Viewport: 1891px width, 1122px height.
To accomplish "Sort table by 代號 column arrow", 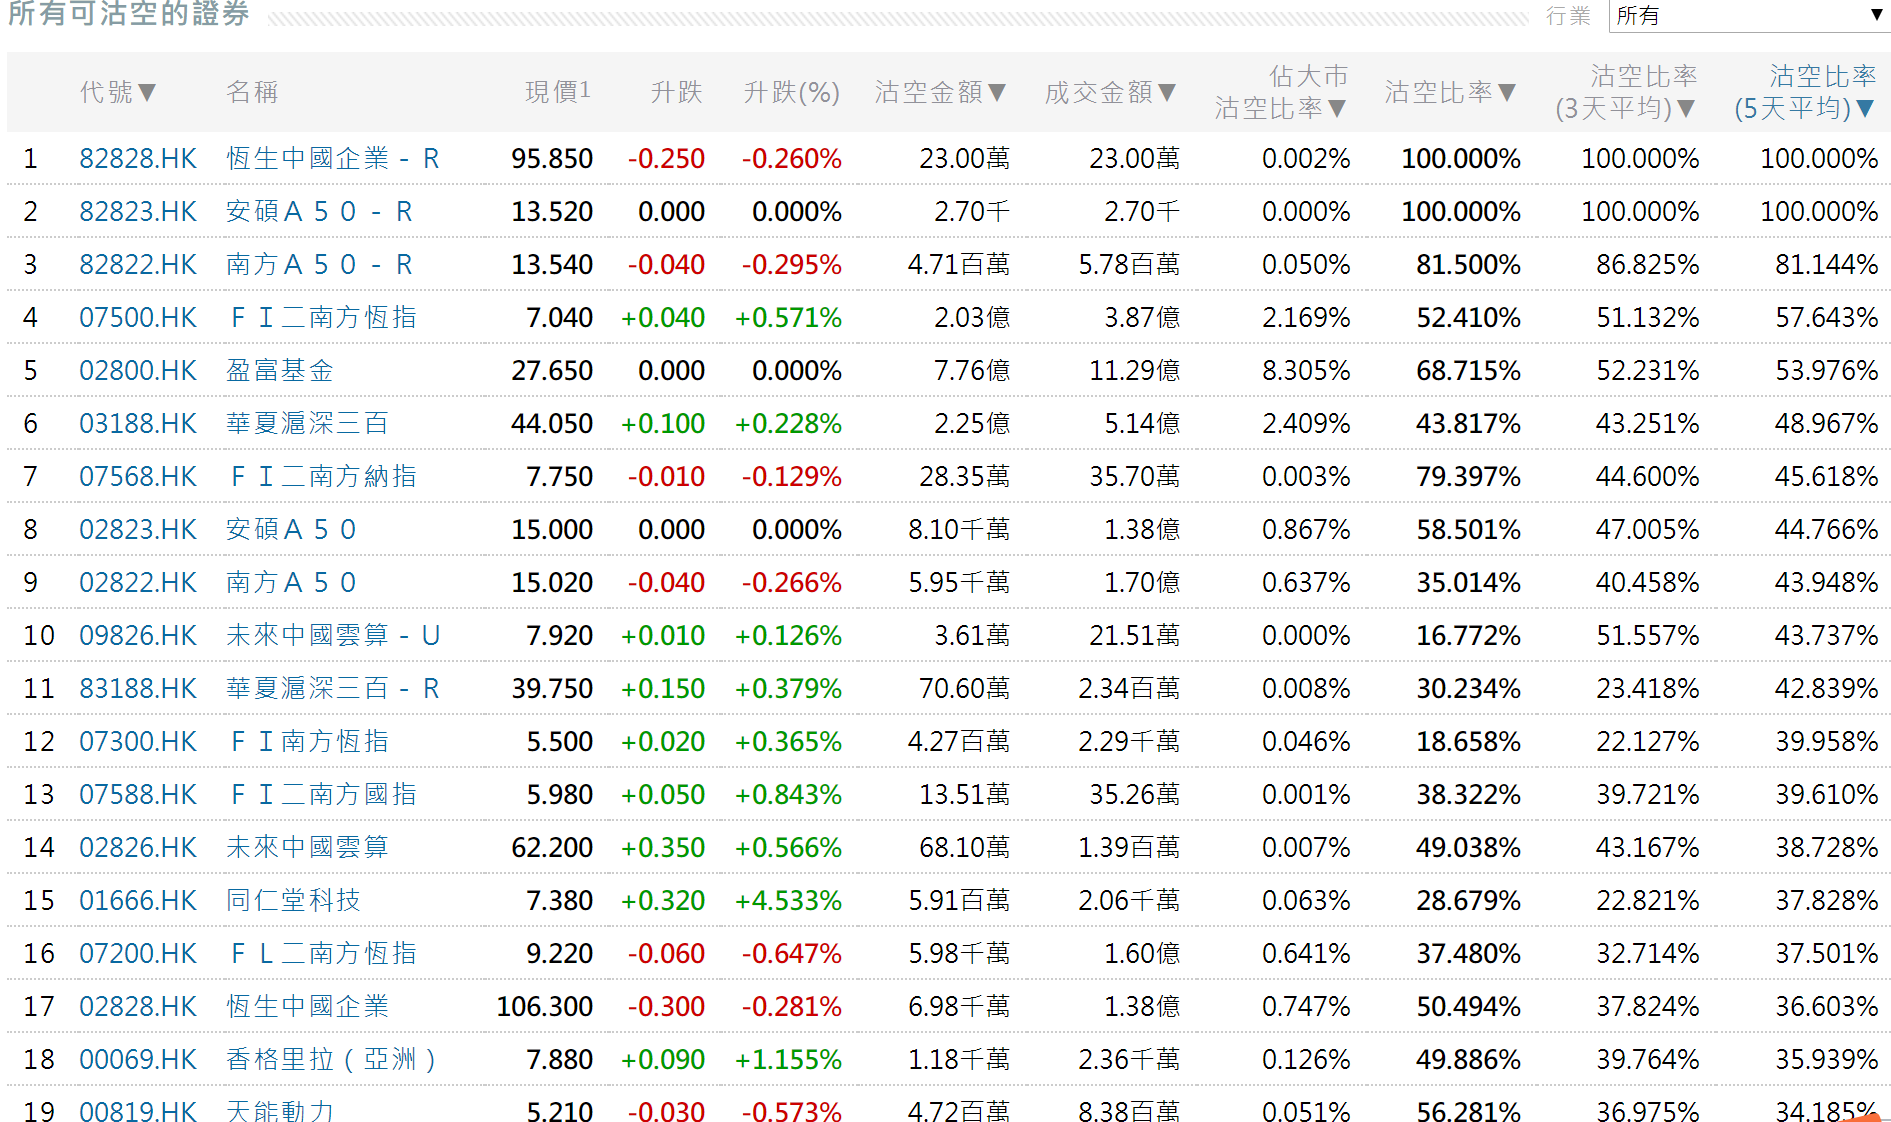I will [x=147, y=93].
